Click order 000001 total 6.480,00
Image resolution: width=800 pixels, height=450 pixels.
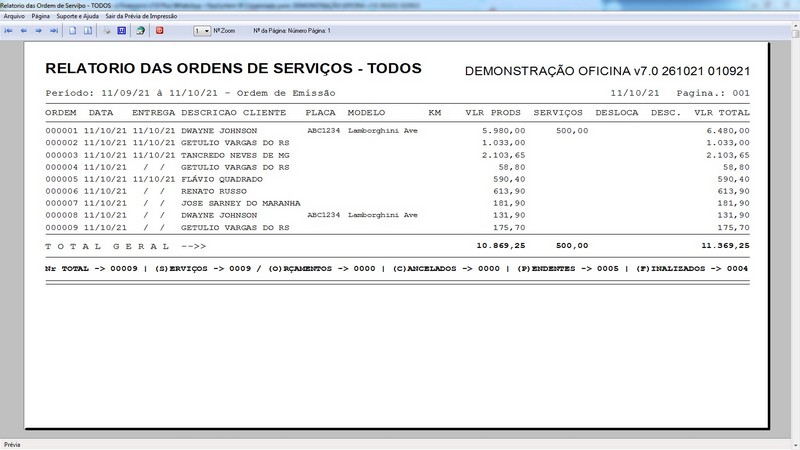[x=728, y=131]
